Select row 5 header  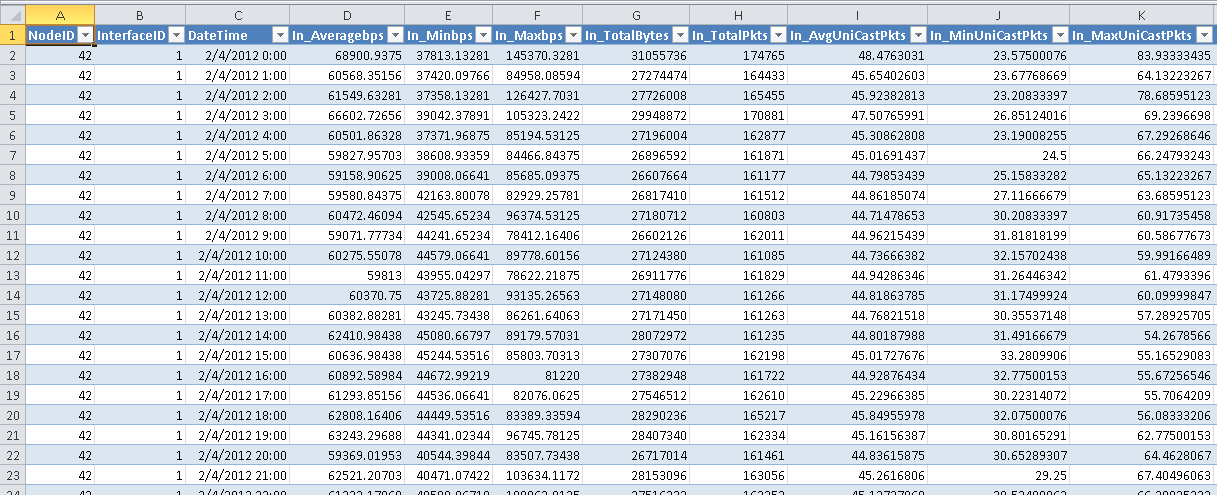[x=12, y=115]
